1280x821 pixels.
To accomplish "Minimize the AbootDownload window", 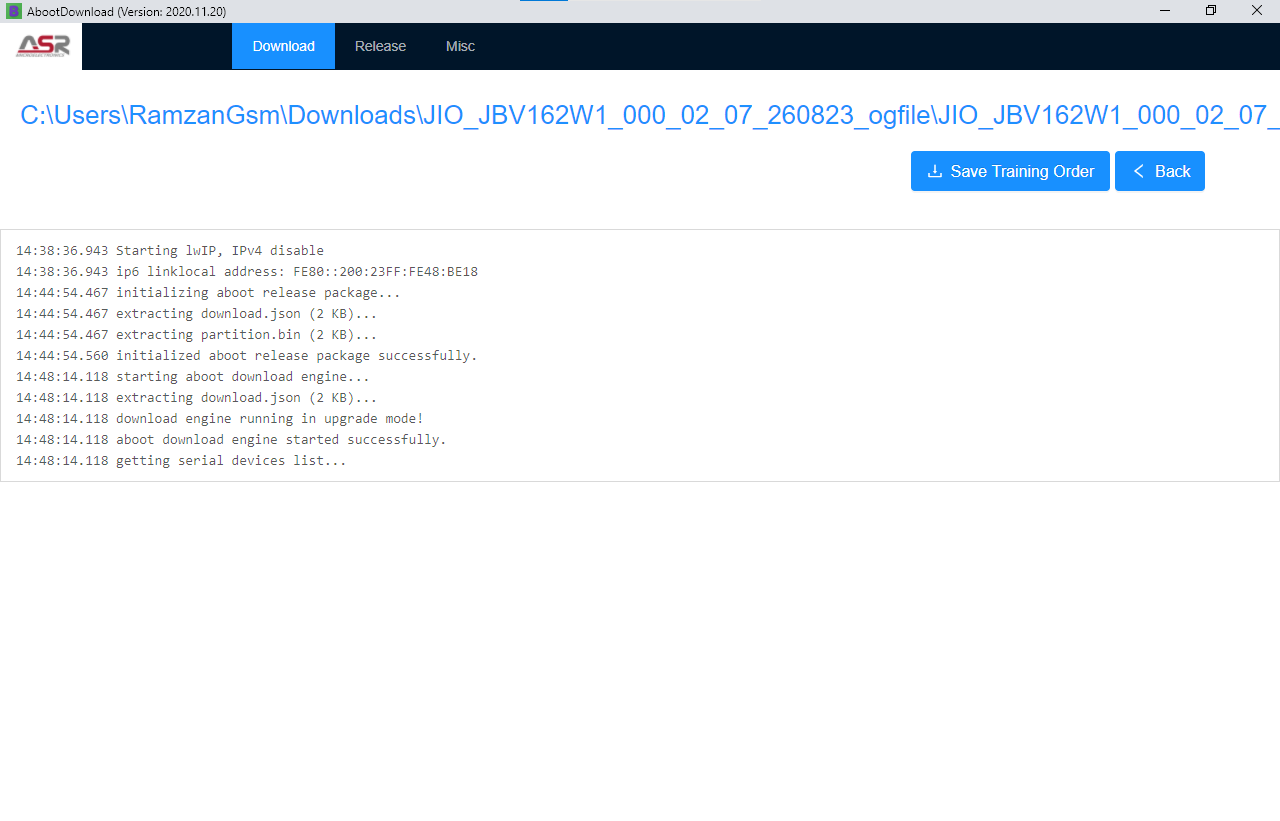I will [1165, 11].
